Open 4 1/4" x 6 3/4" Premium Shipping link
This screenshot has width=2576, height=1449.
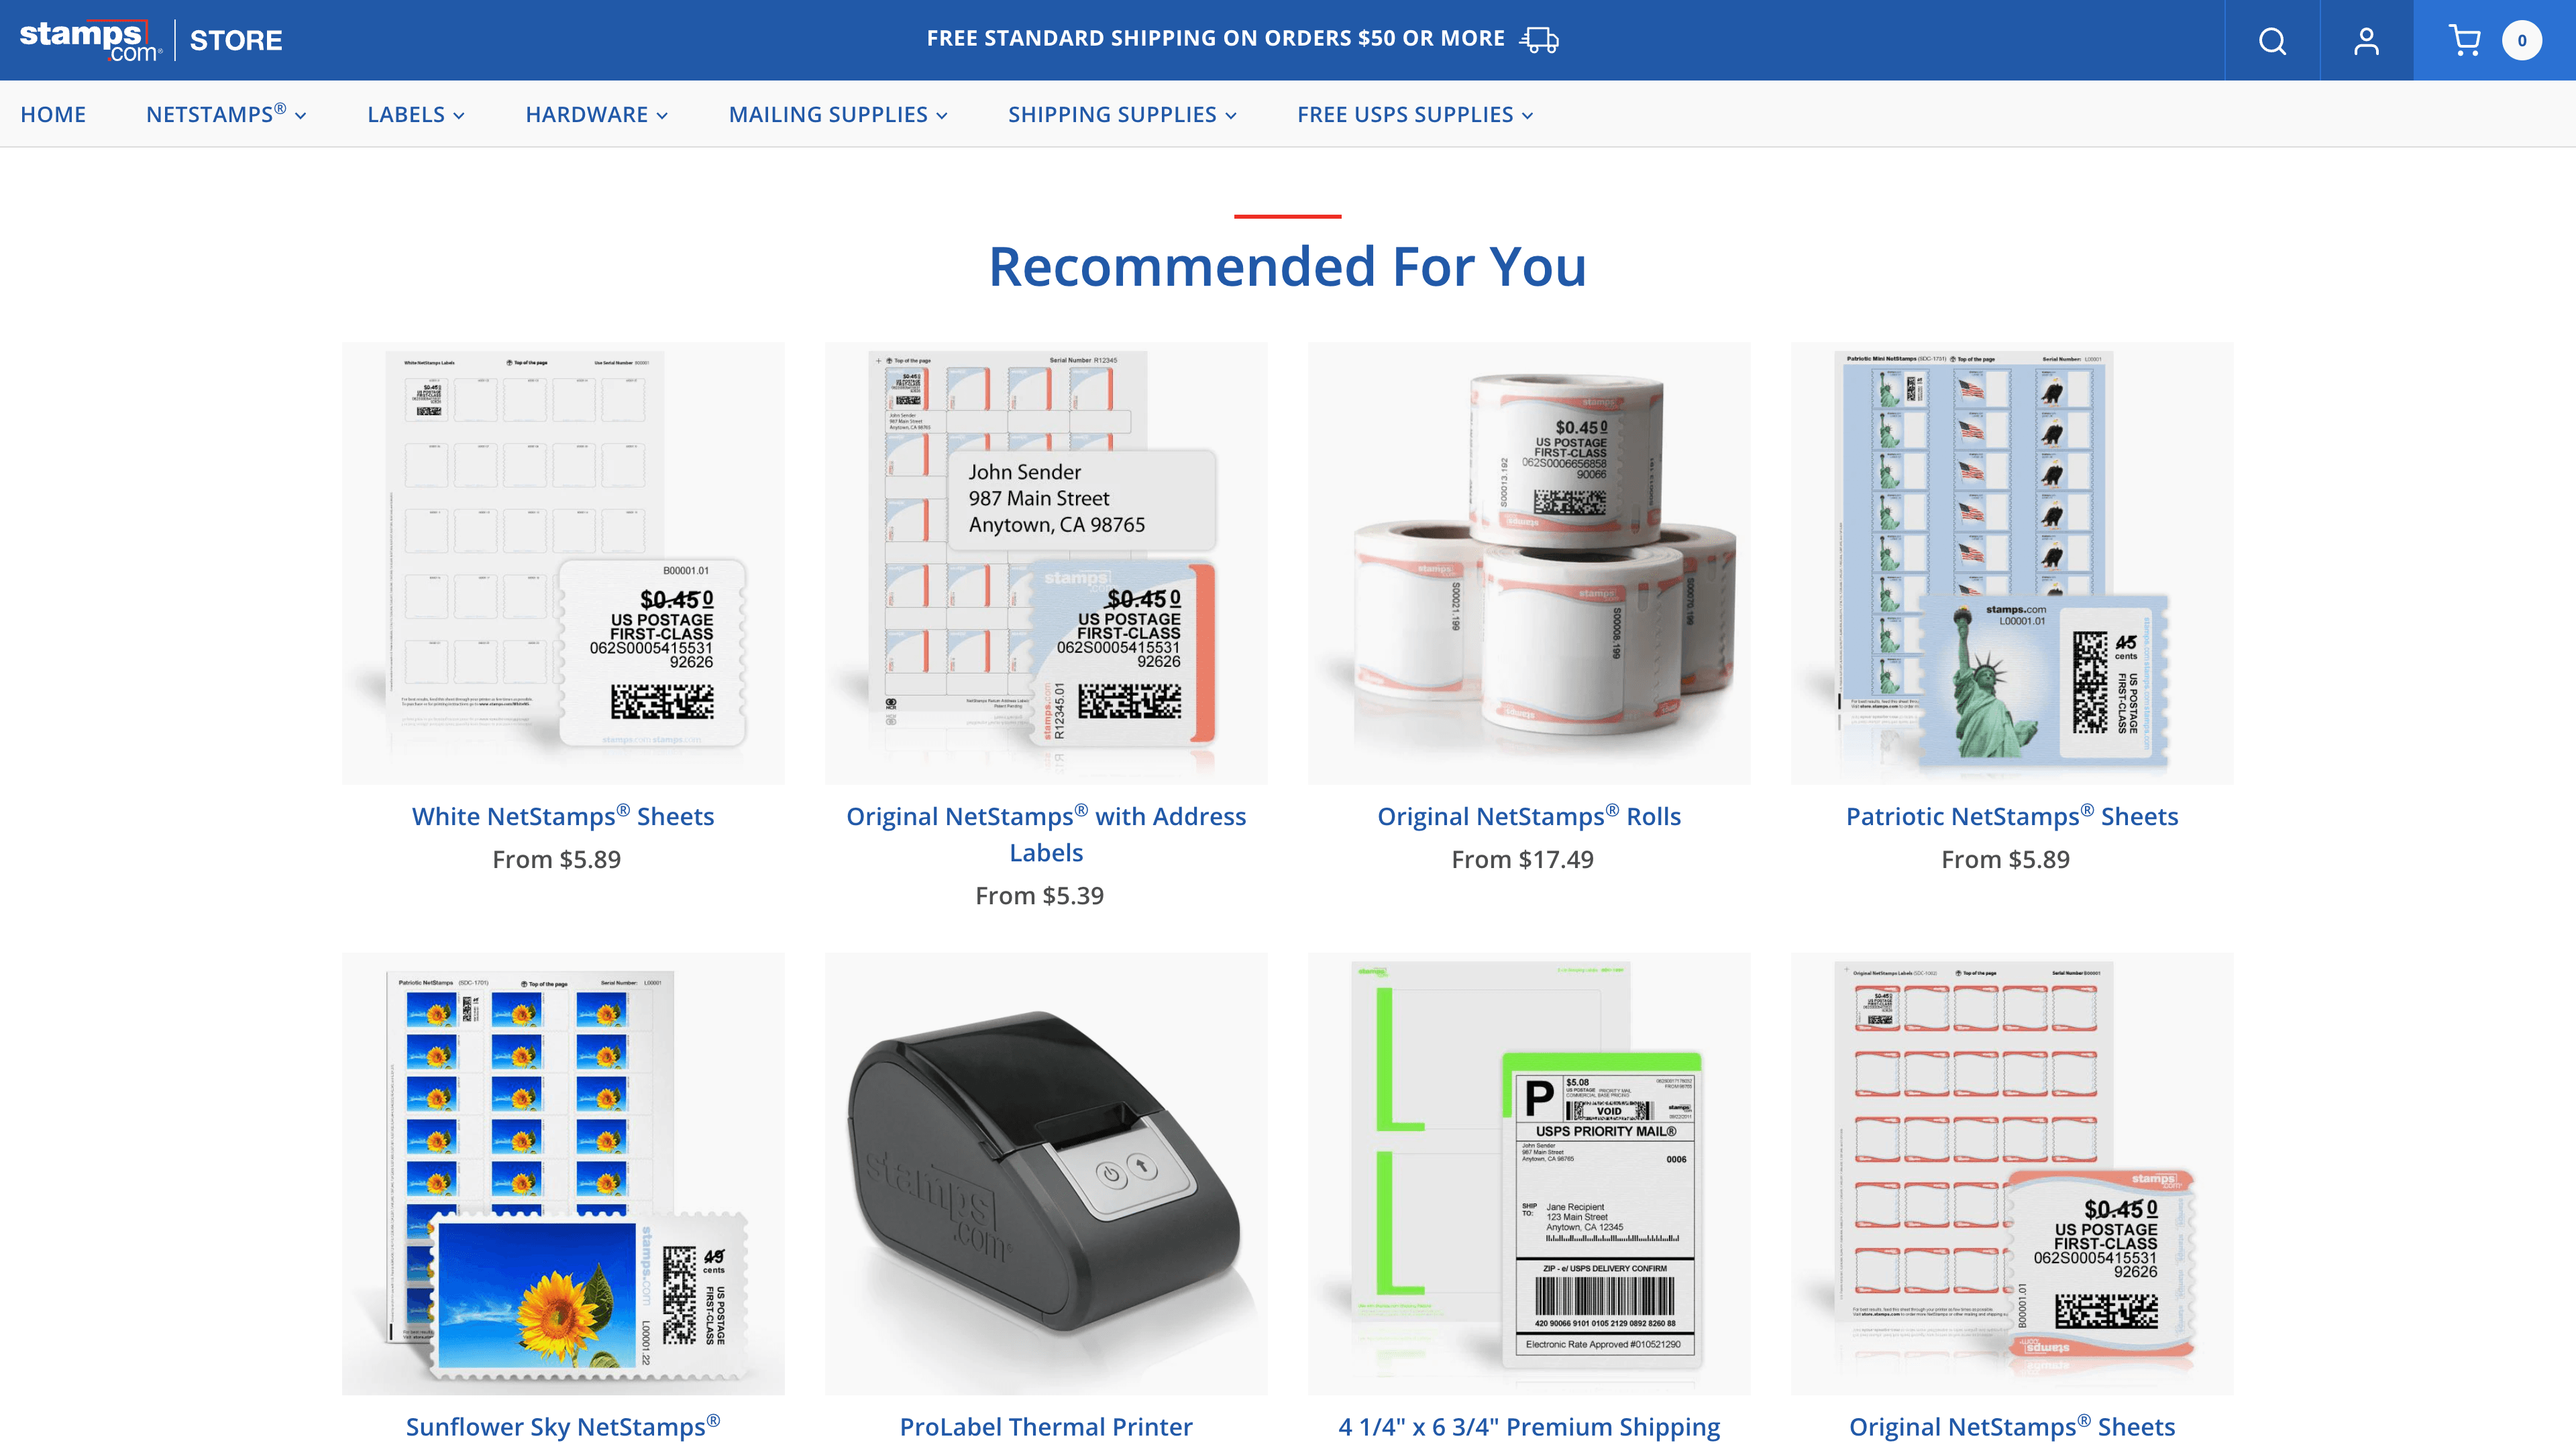pyautogui.click(x=1529, y=1426)
